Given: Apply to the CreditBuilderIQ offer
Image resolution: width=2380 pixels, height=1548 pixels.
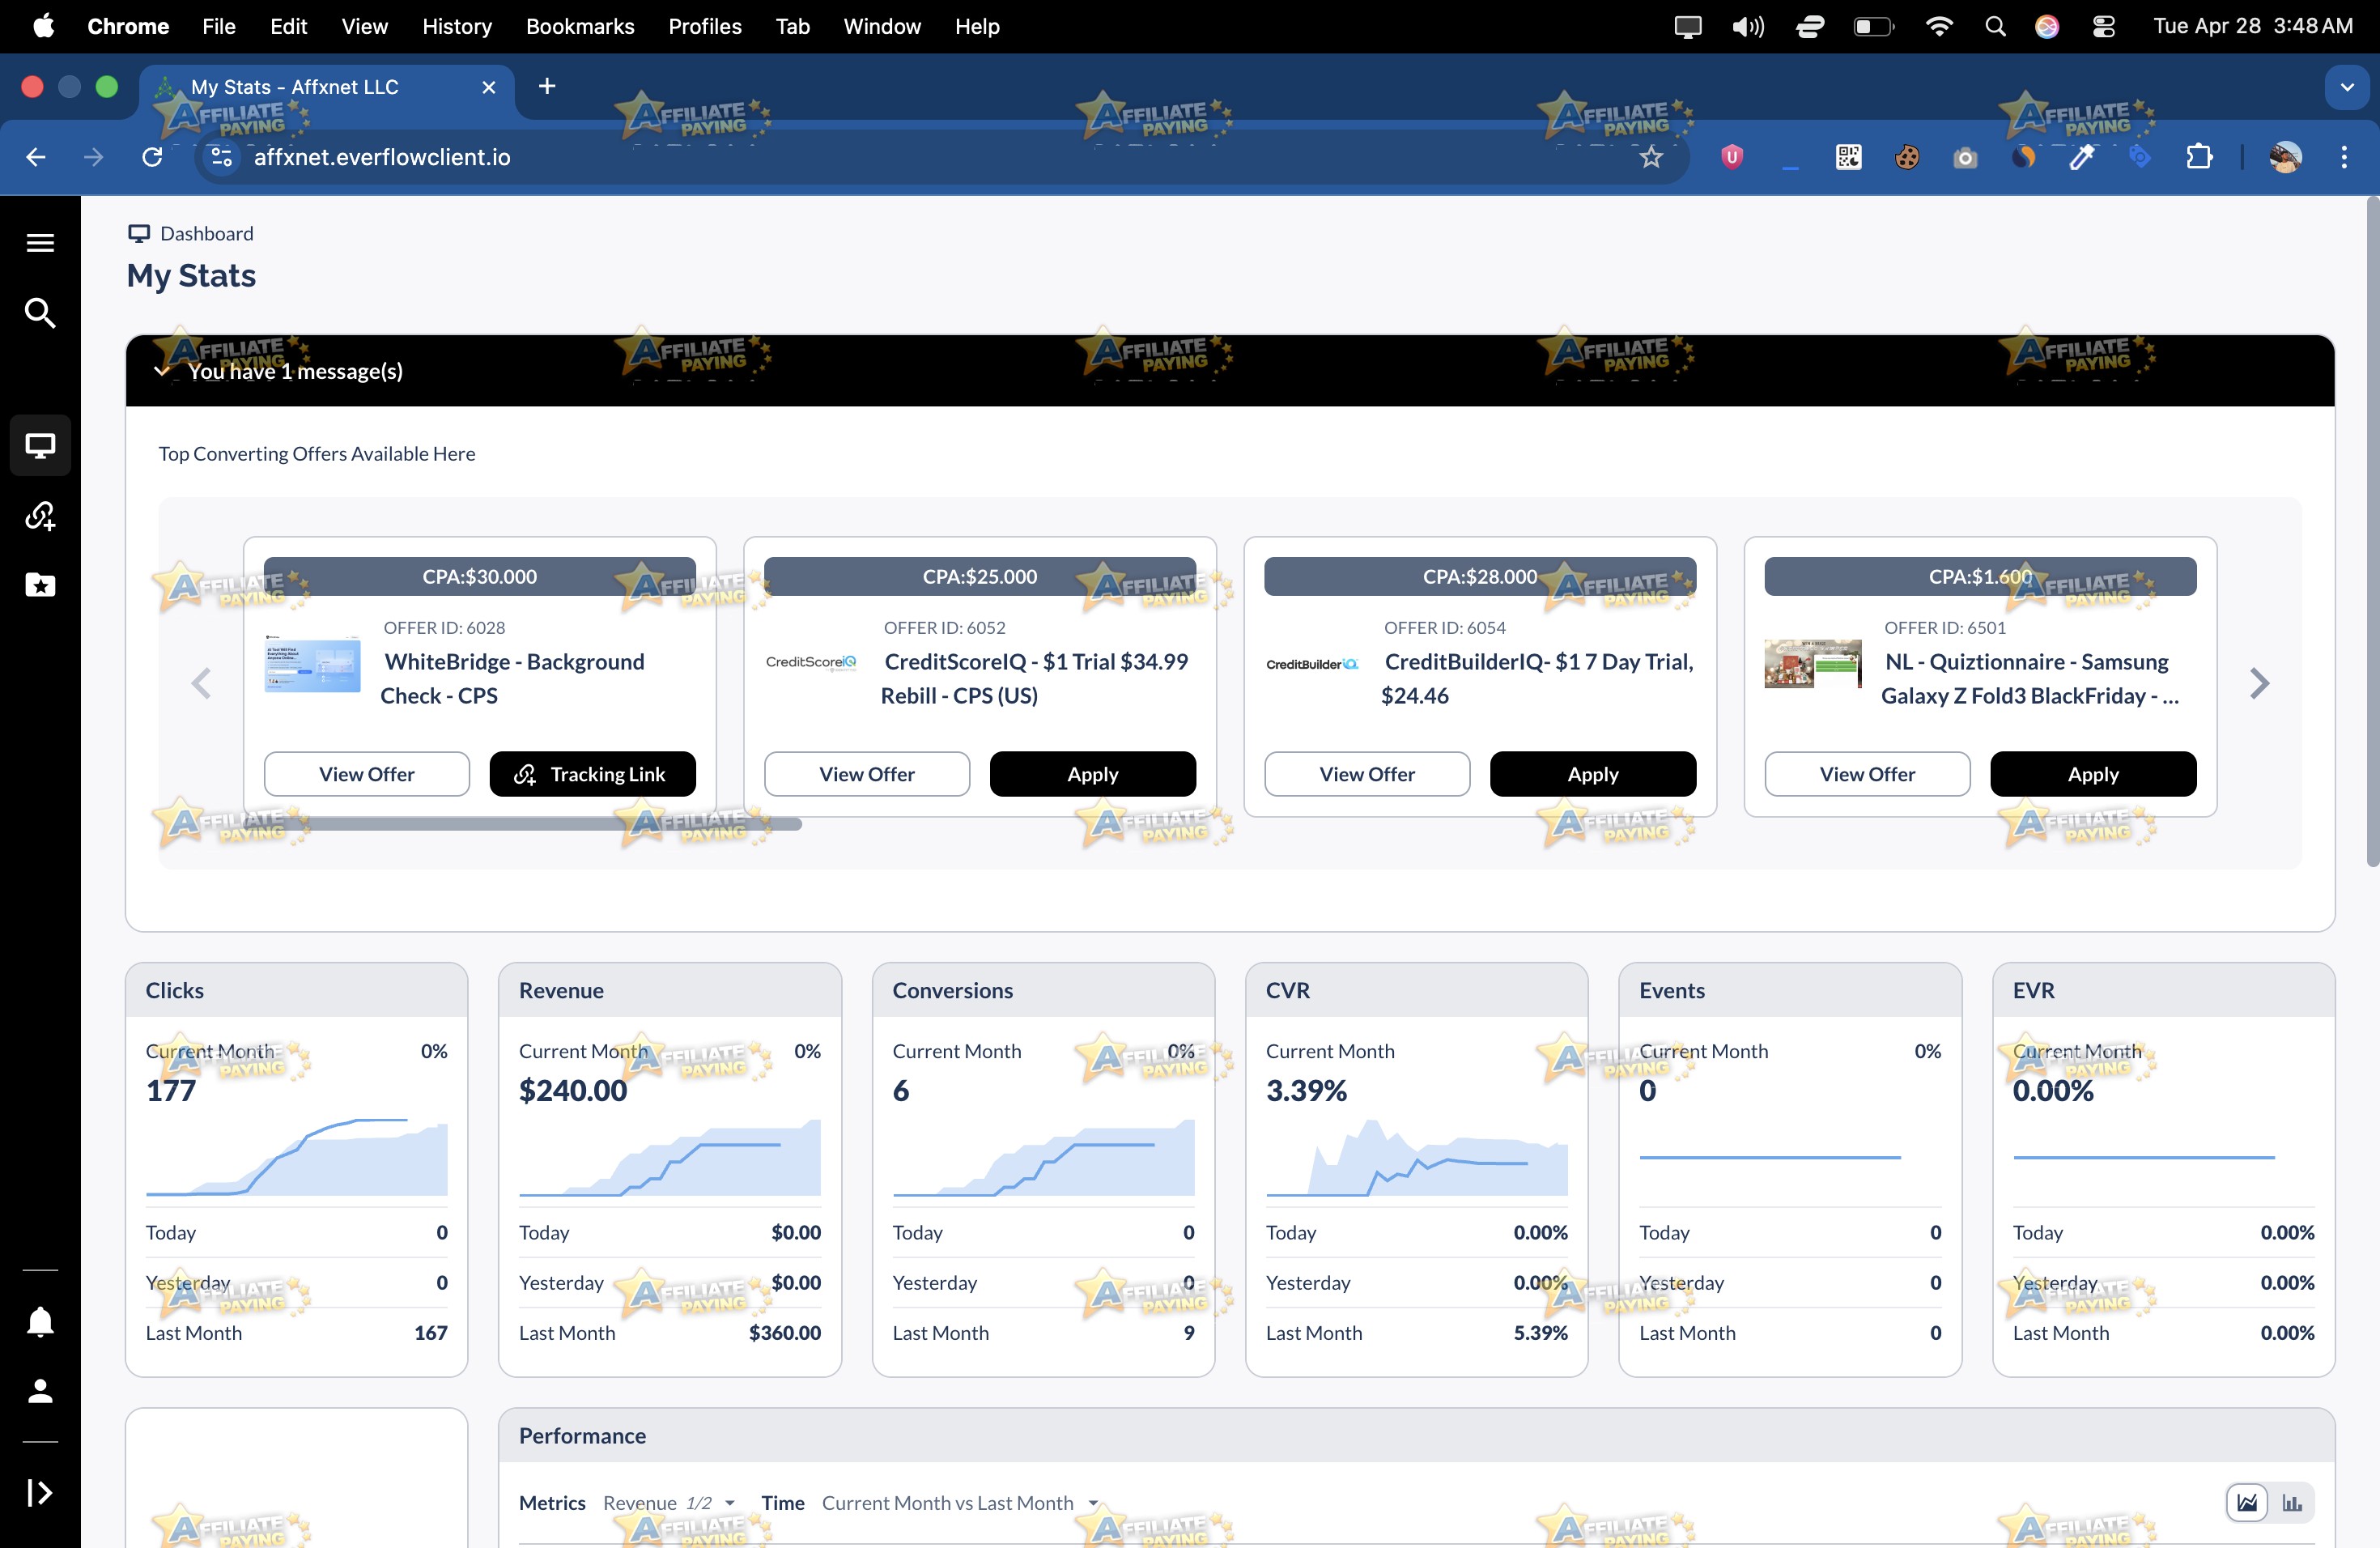Looking at the screenshot, I should [1593, 774].
